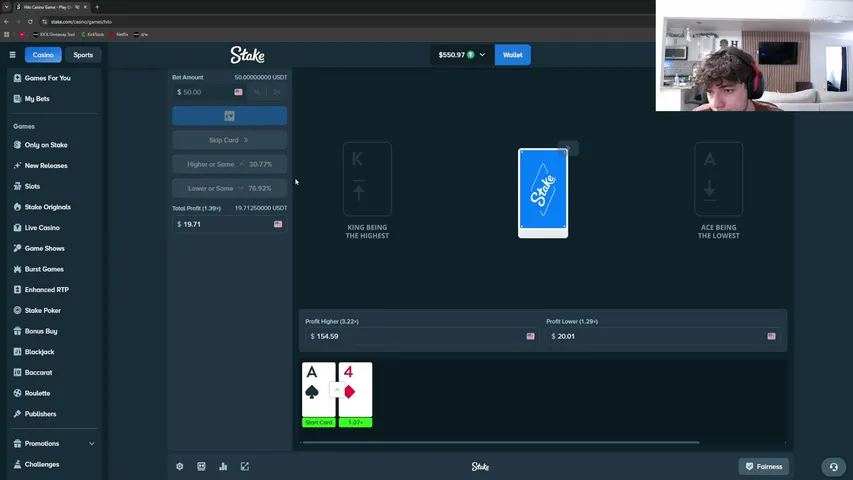Open the balance currency dropdown
Screen dimensions: 853x480
coord(461,55)
